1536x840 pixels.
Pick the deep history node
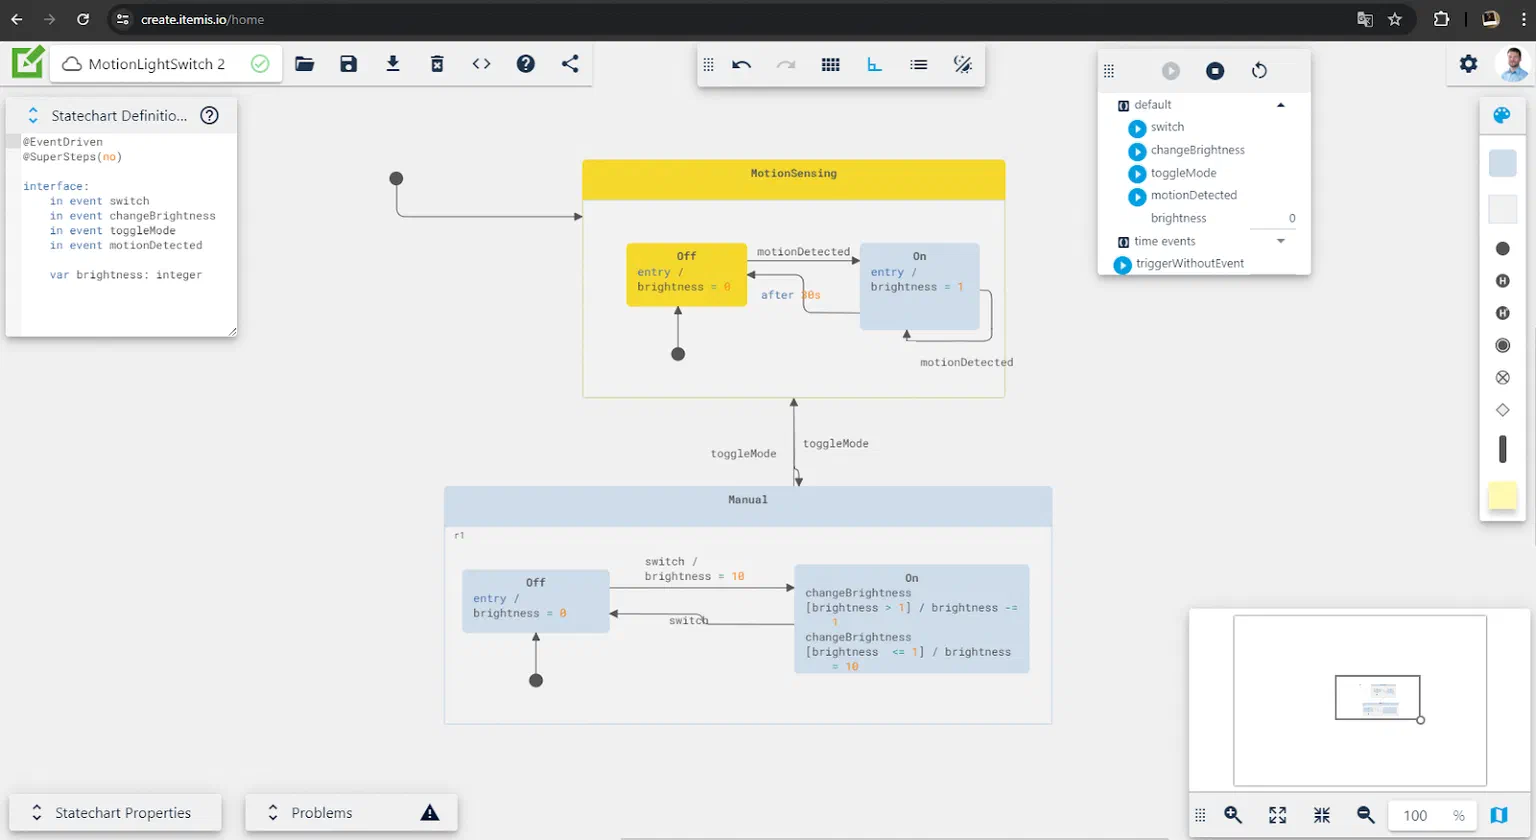pos(1502,313)
